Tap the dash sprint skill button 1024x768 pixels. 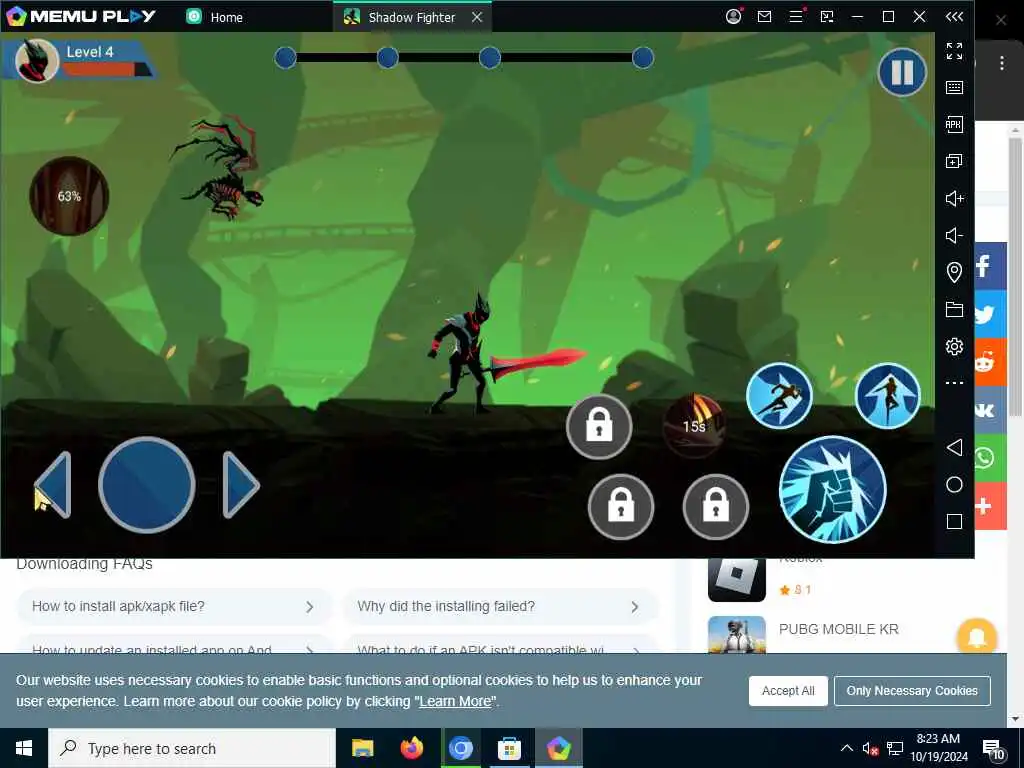coord(779,396)
